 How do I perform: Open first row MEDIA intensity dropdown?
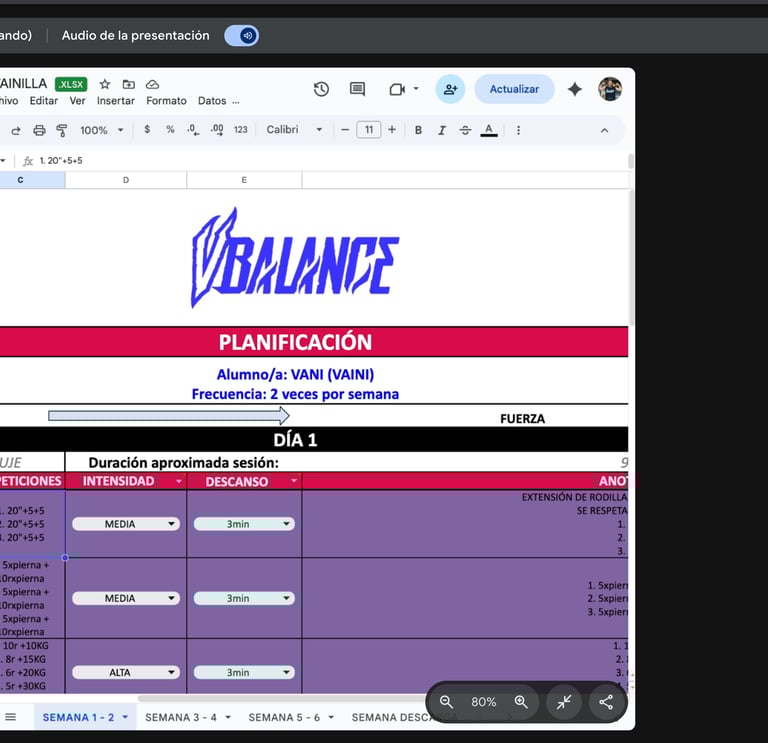(x=126, y=524)
